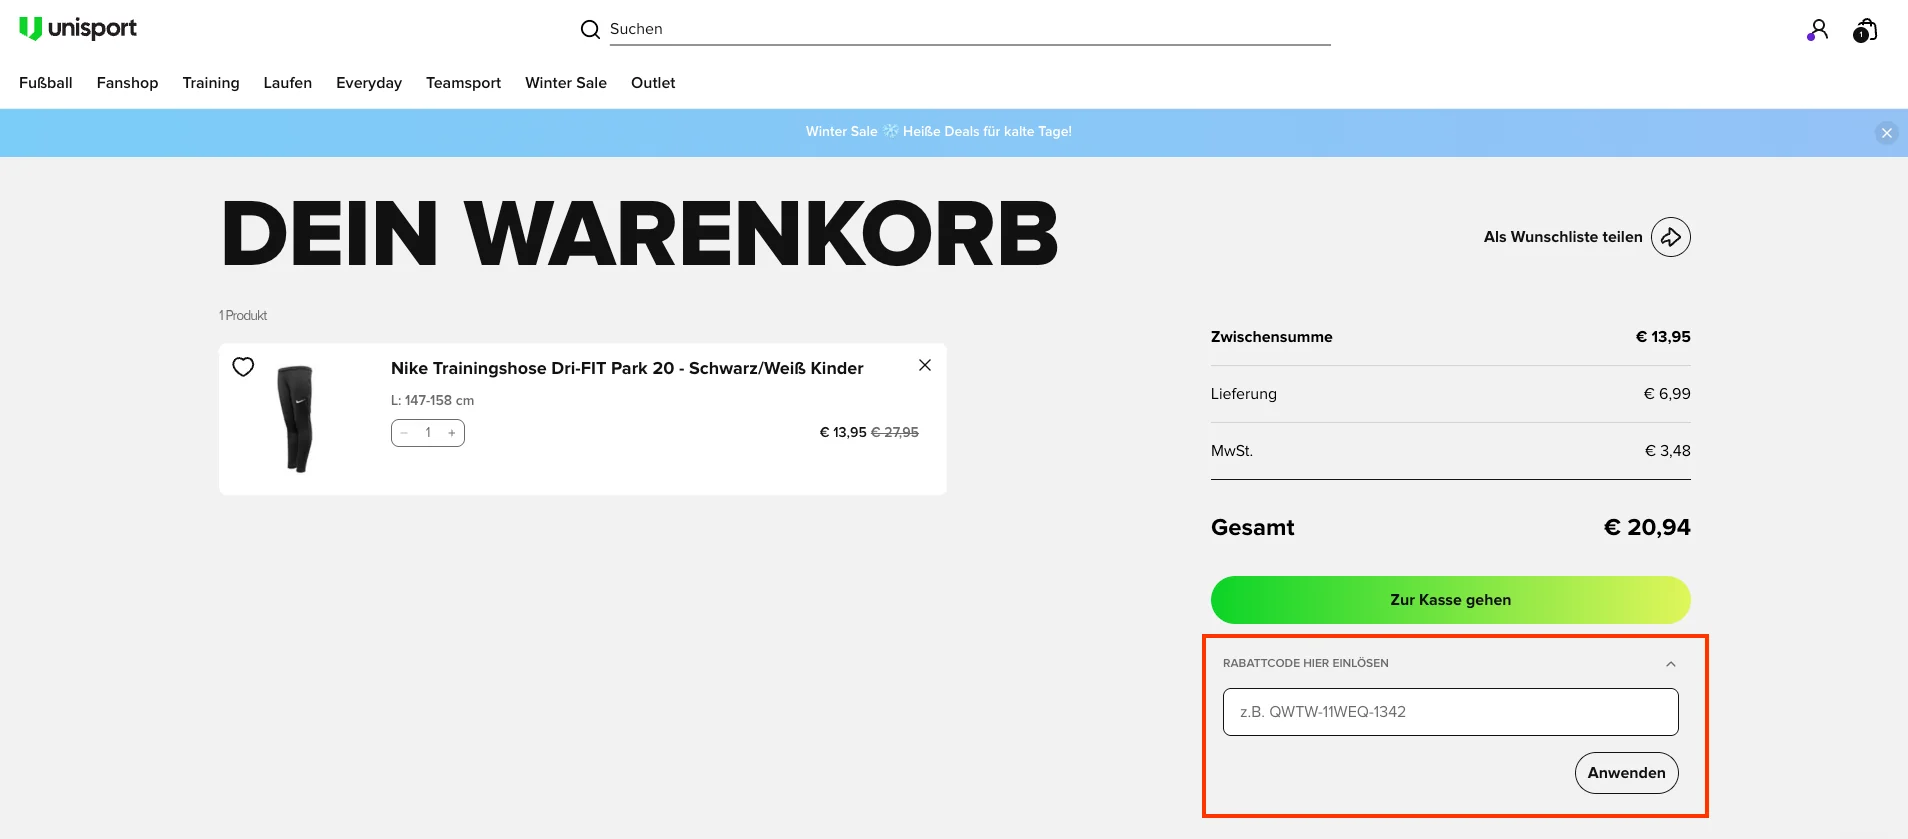
Task: Open the Training menu
Action: (x=211, y=83)
